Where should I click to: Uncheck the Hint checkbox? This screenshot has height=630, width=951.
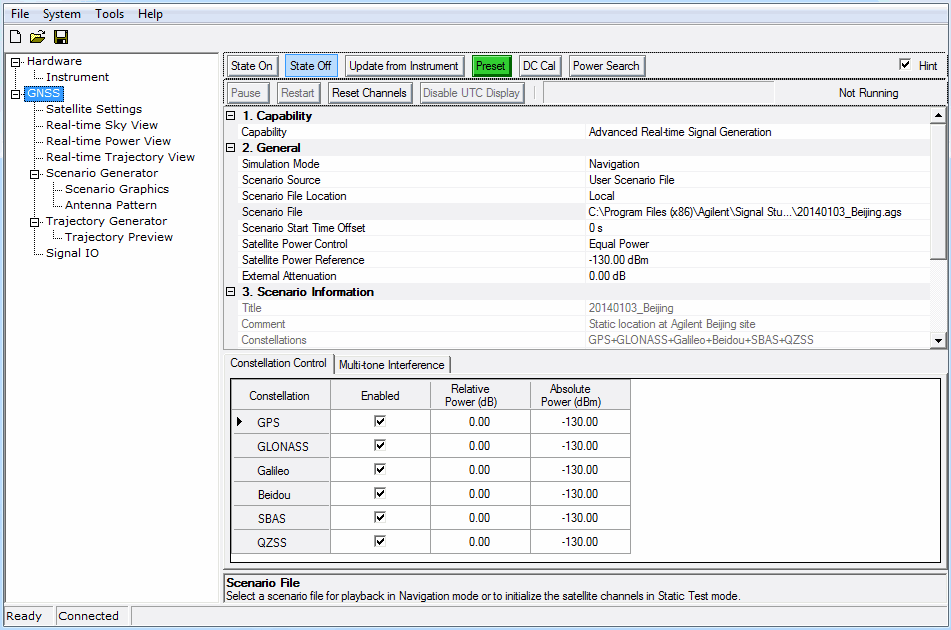click(x=905, y=65)
